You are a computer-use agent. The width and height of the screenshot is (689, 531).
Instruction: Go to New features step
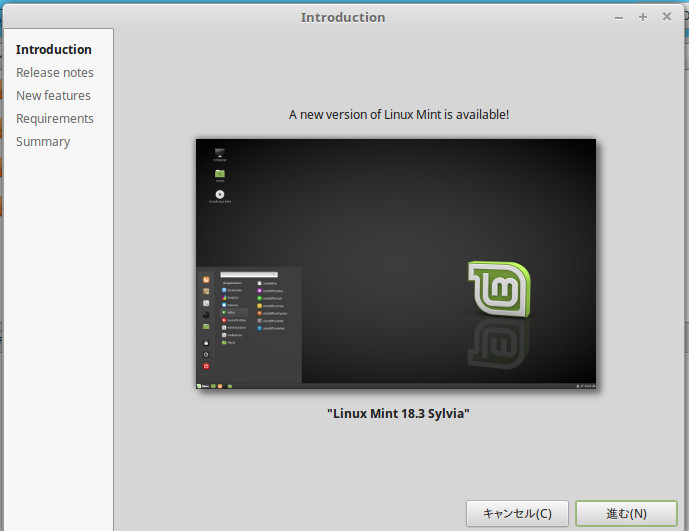(x=53, y=95)
